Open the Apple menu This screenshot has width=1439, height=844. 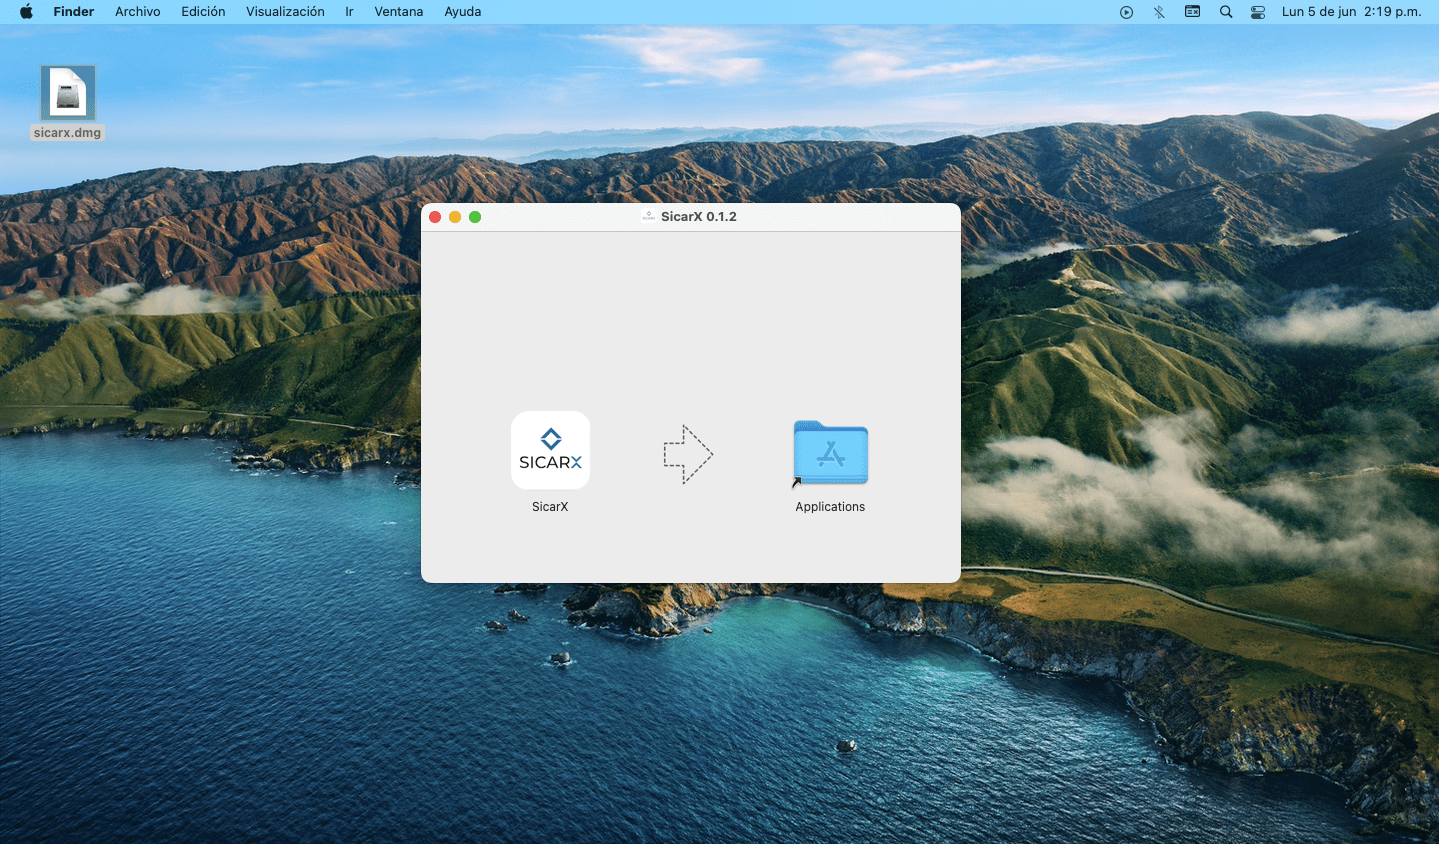pos(24,11)
